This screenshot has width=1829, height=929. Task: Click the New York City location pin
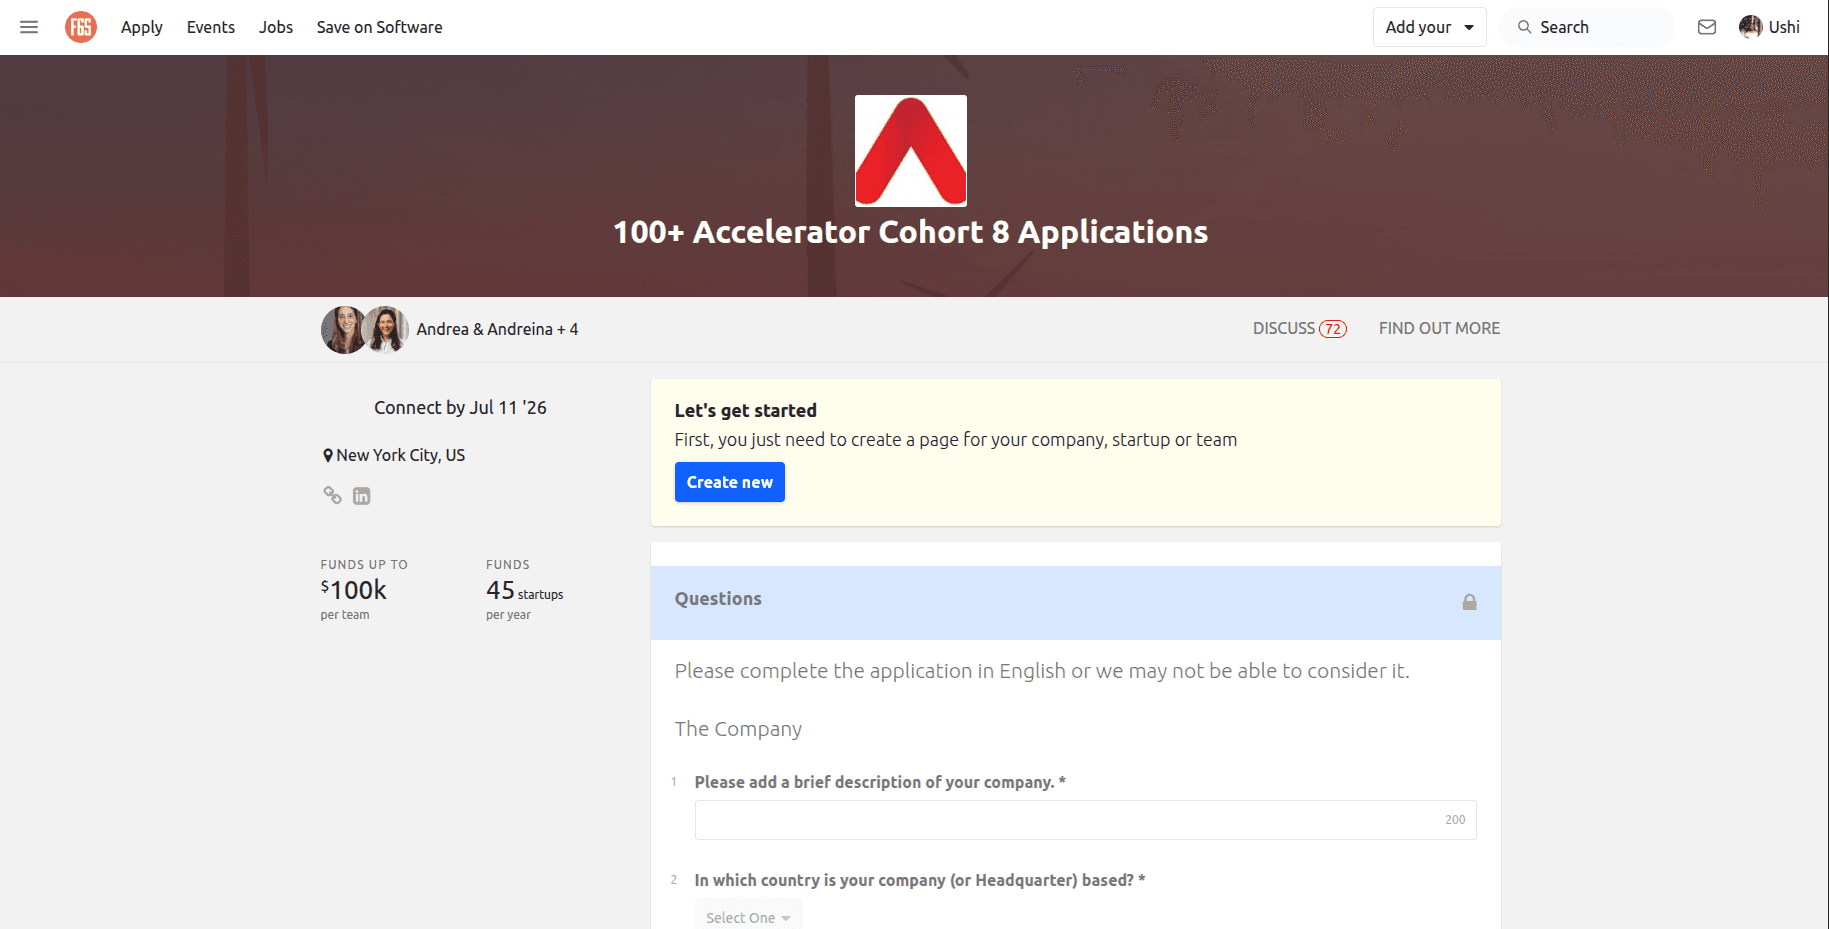(327, 455)
